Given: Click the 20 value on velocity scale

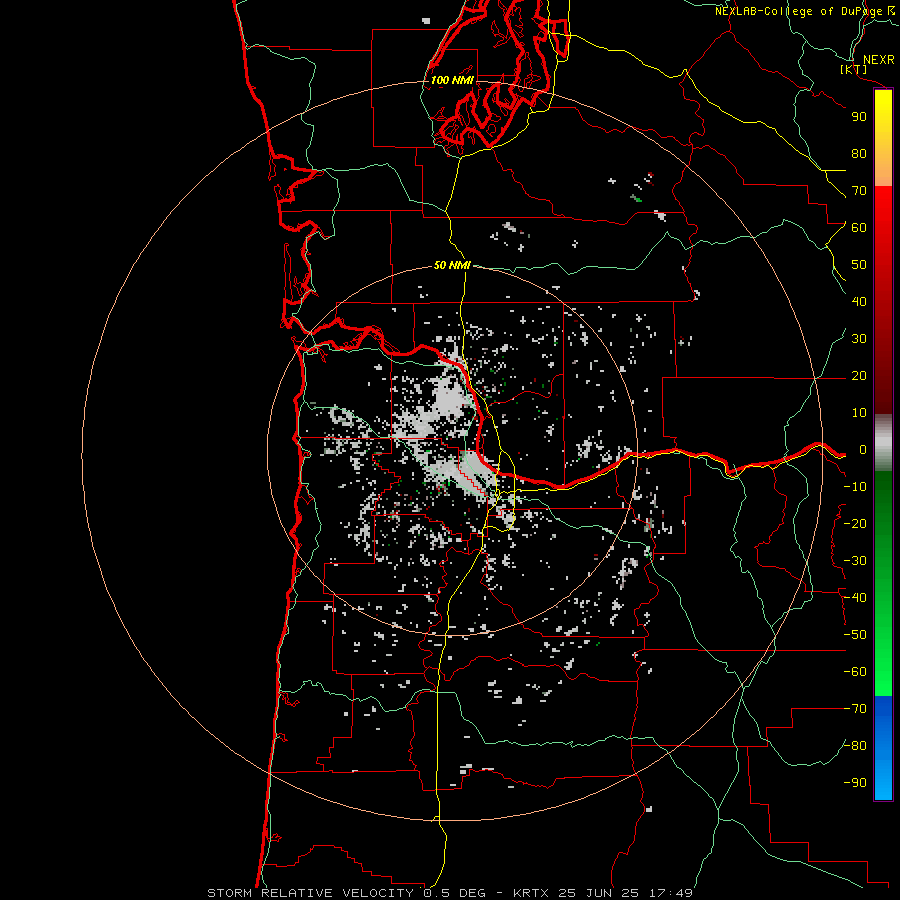Looking at the screenshot, I should point(859,375).
